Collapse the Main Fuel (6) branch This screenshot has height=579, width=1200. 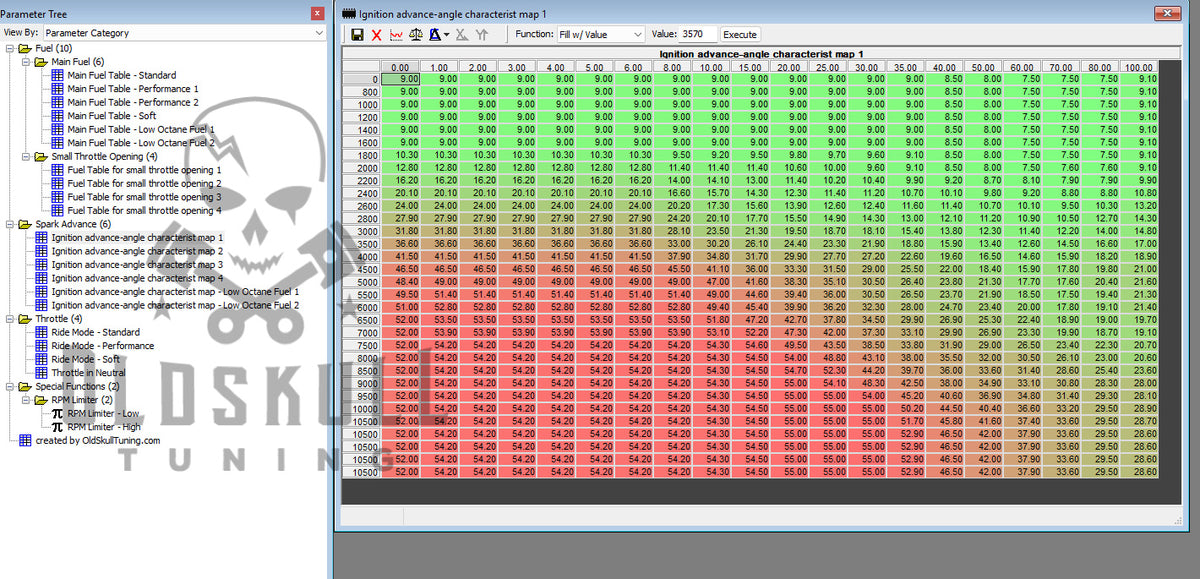(26, 62)
